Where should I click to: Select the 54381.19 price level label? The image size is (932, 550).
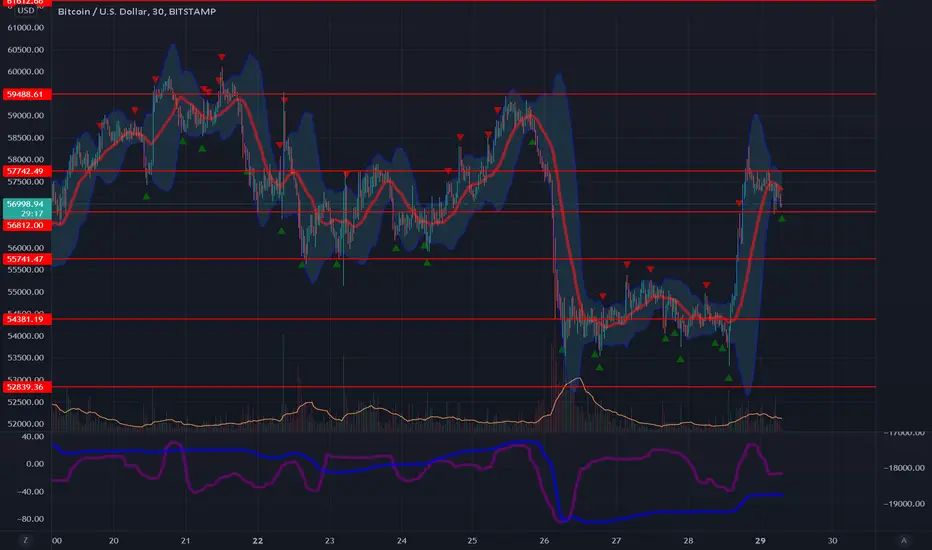click(x=27, y=319)
